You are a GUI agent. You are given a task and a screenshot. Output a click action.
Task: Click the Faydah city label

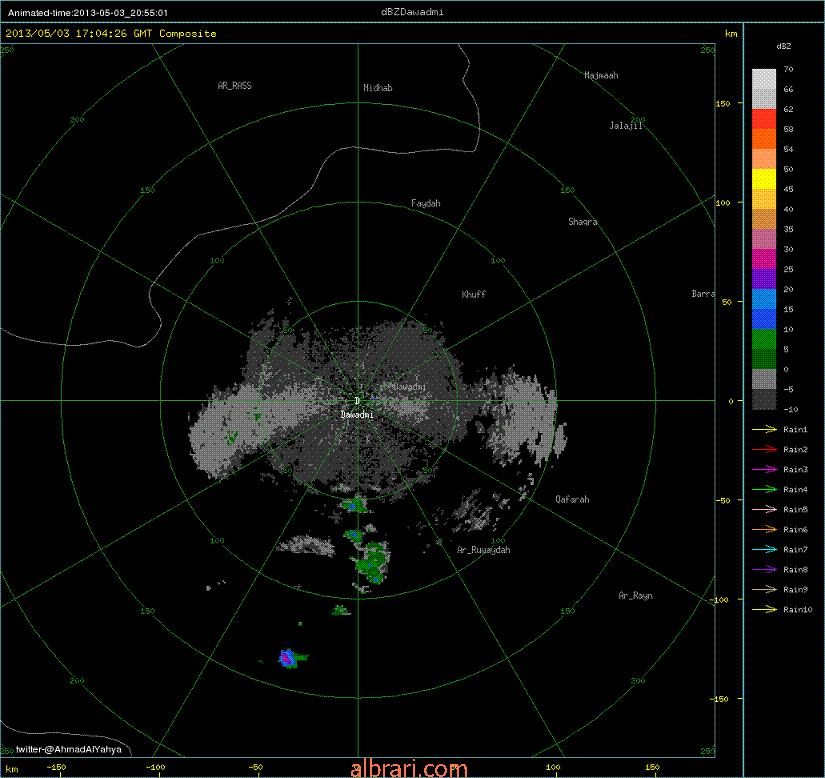(x=426, y=203)
